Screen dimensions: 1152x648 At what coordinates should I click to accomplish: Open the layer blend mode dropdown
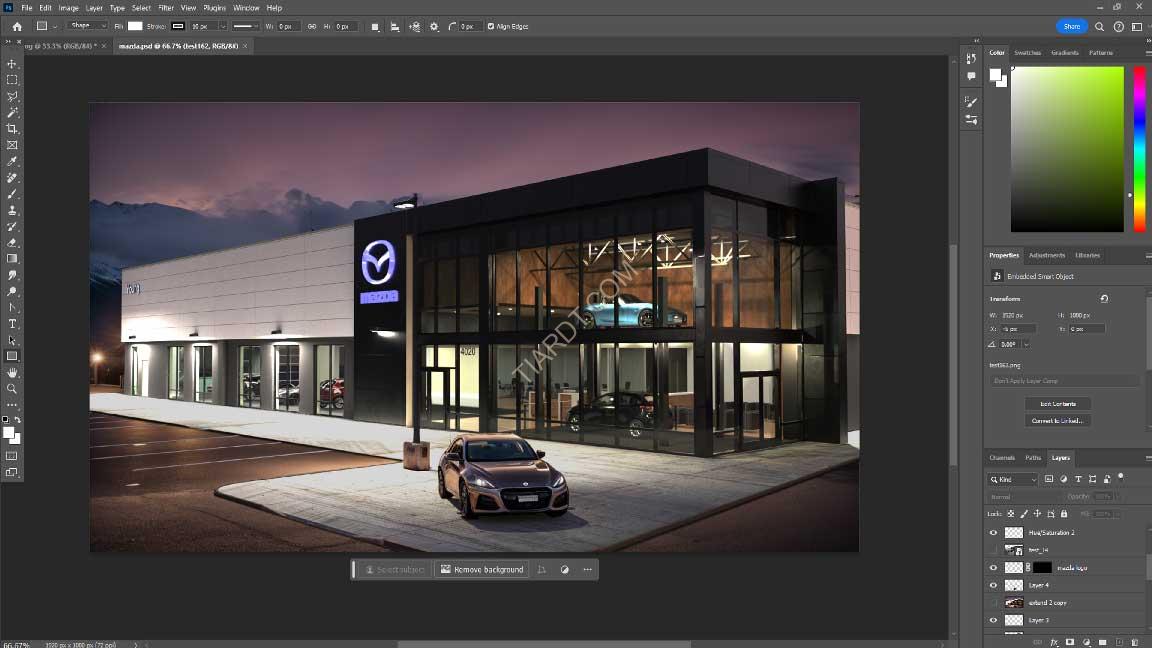[1024, 497]
